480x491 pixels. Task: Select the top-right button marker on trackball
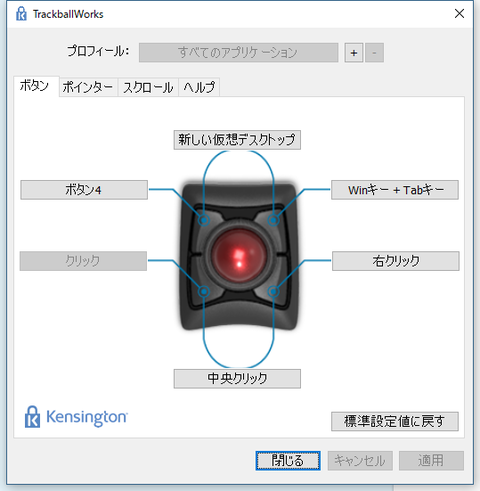click(273, 220)
